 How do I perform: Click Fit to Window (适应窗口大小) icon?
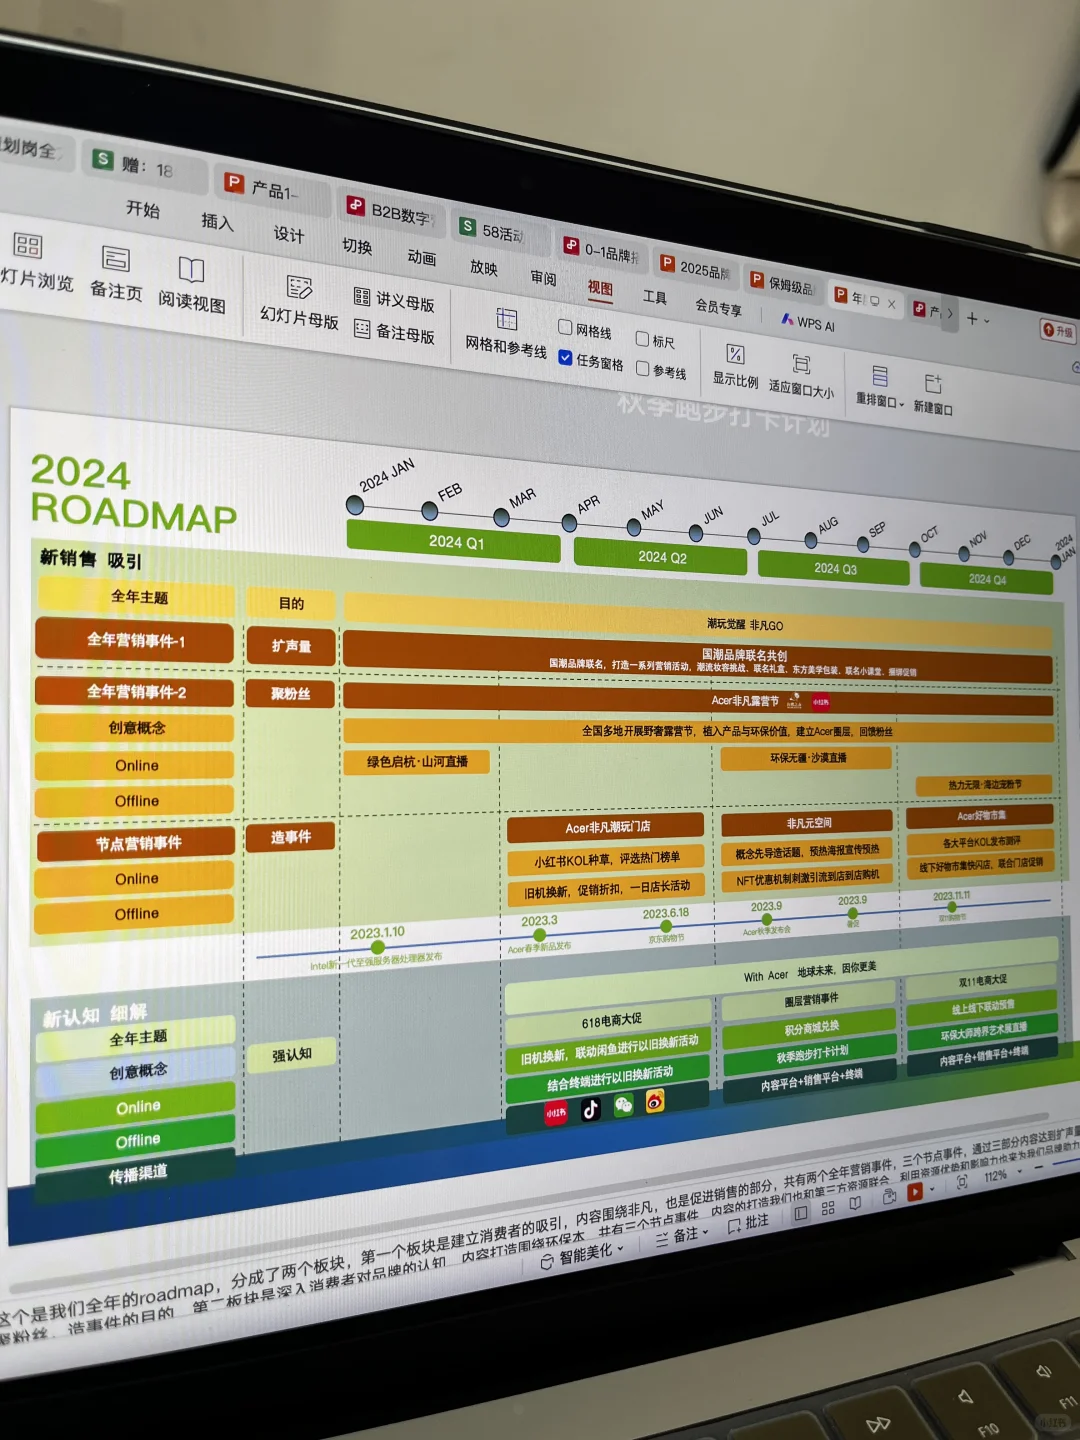pyautogui.click(x=801, y=364)
